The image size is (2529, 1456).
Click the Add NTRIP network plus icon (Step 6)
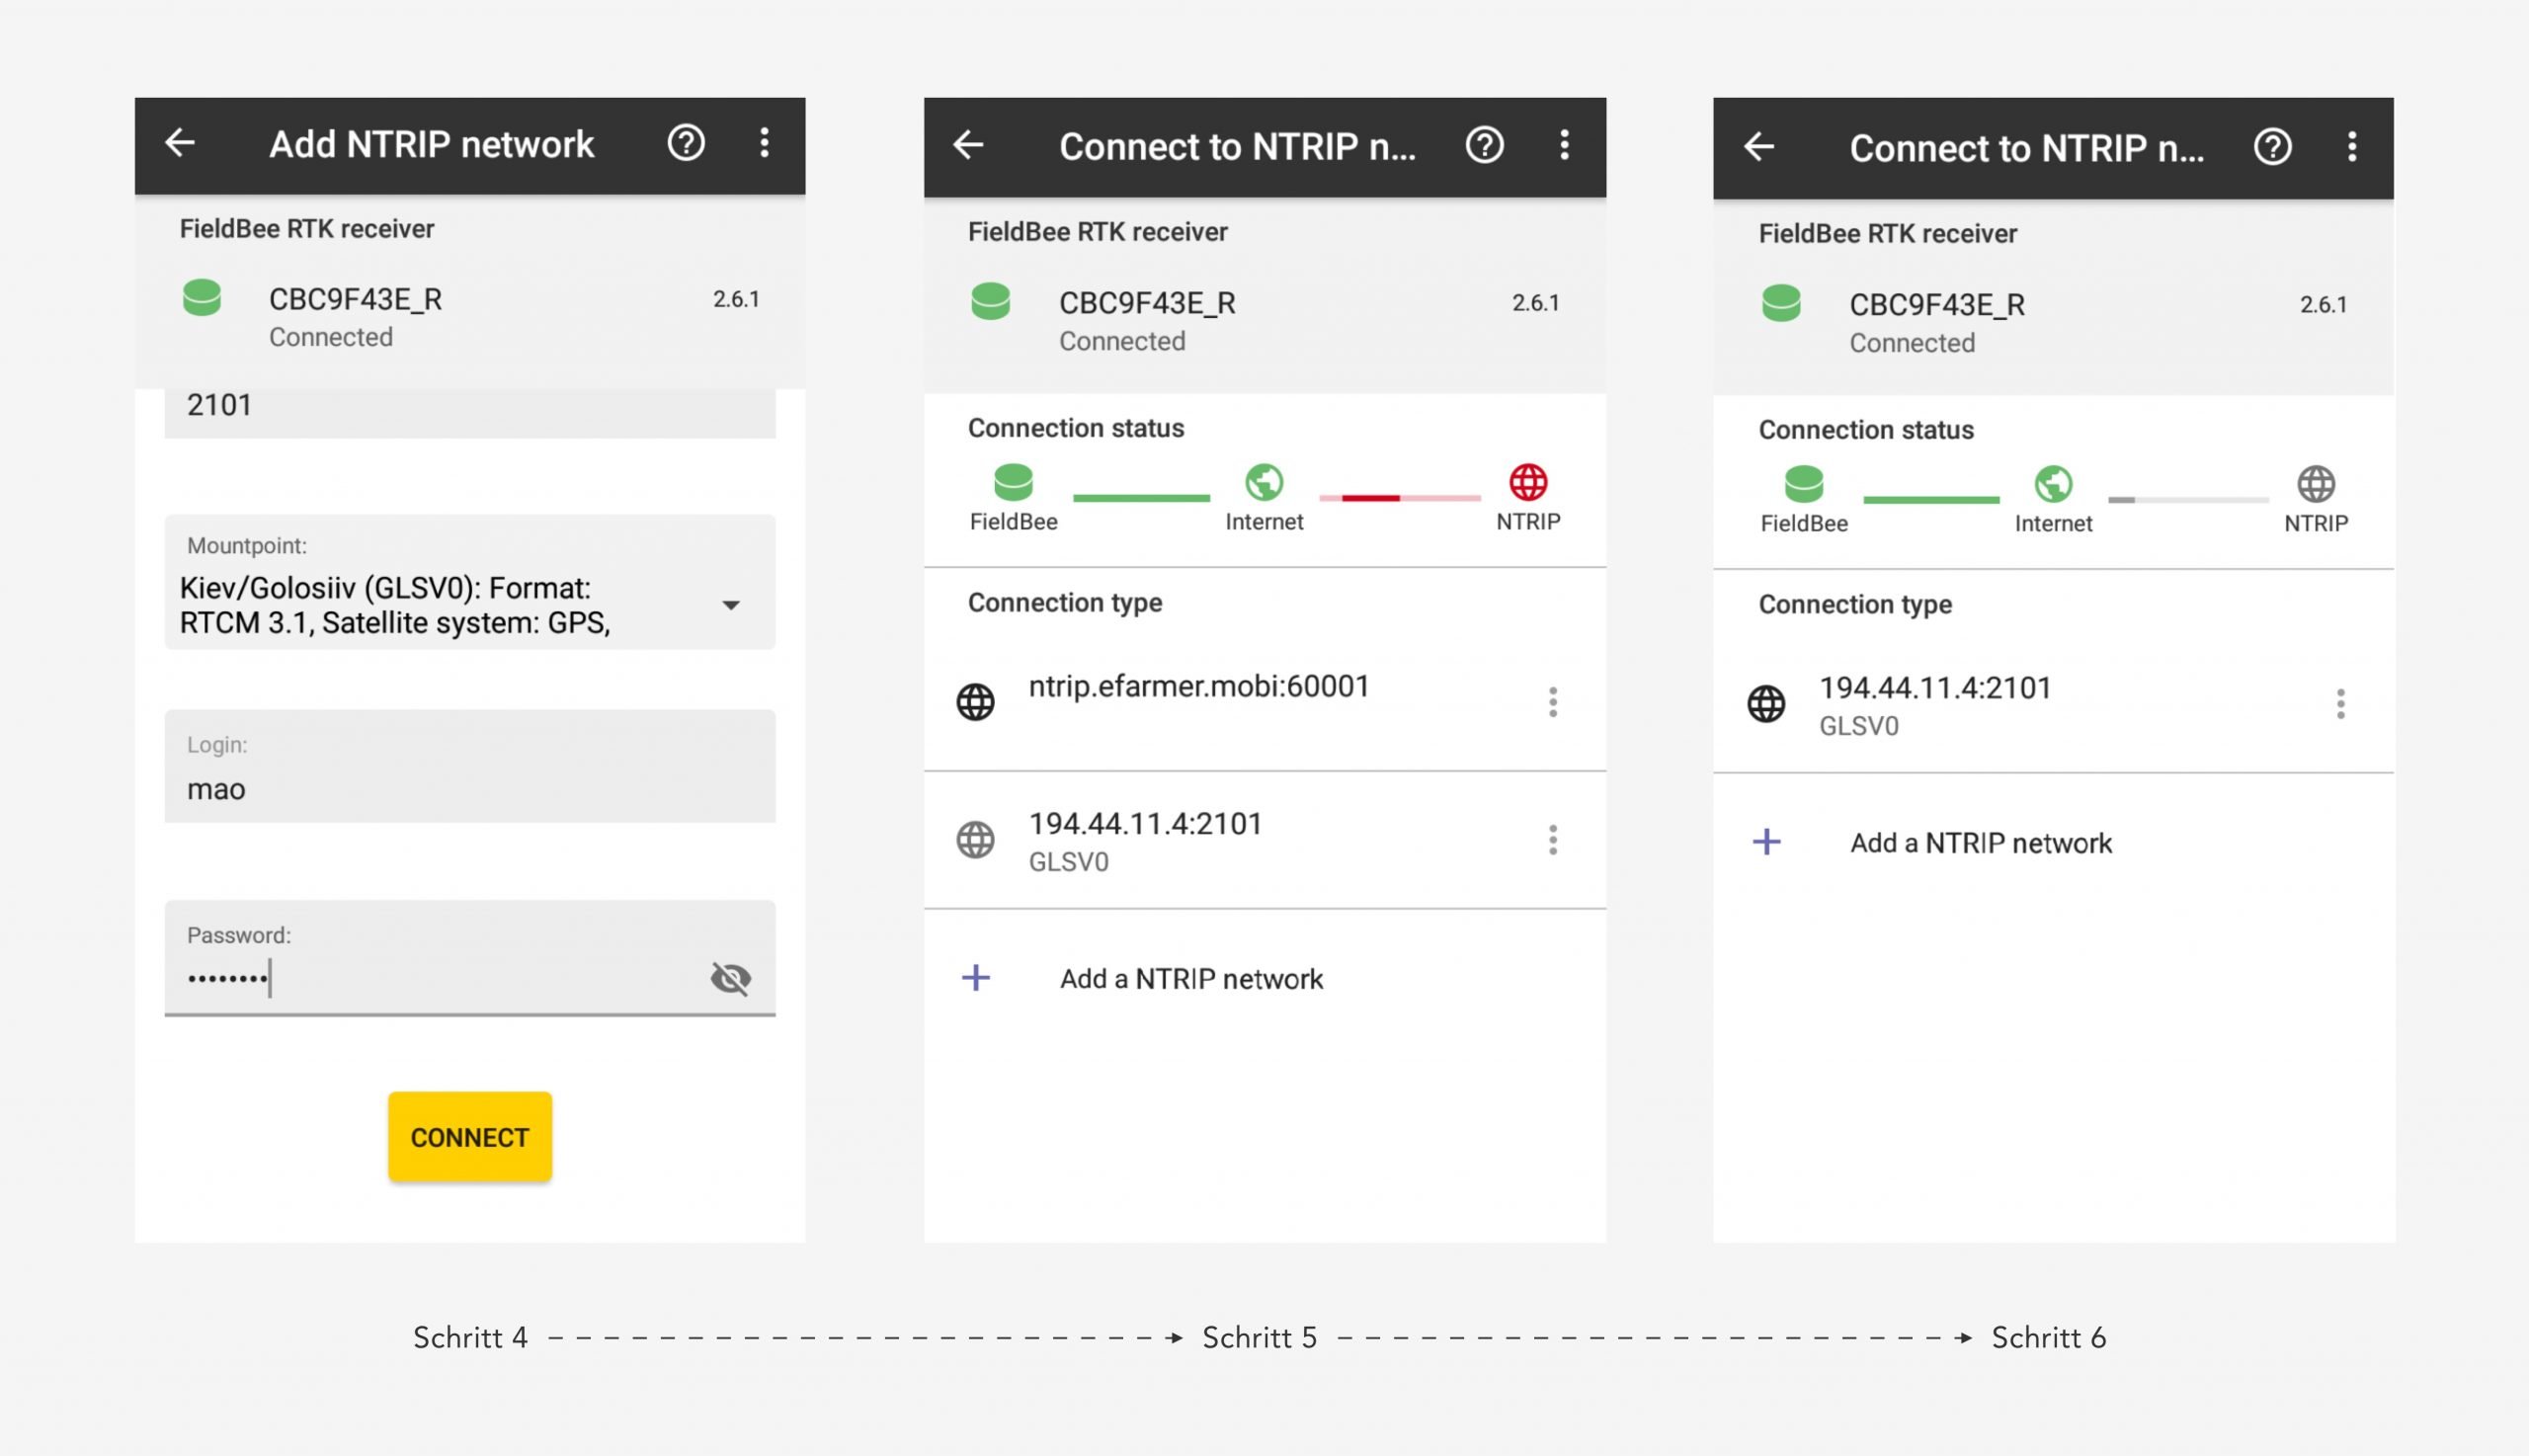[1766, 841]
